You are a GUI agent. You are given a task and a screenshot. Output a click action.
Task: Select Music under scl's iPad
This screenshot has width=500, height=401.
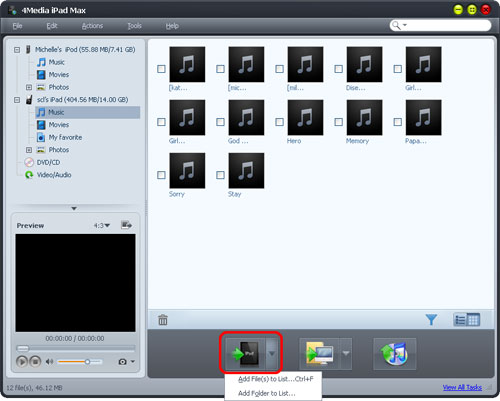88,112
